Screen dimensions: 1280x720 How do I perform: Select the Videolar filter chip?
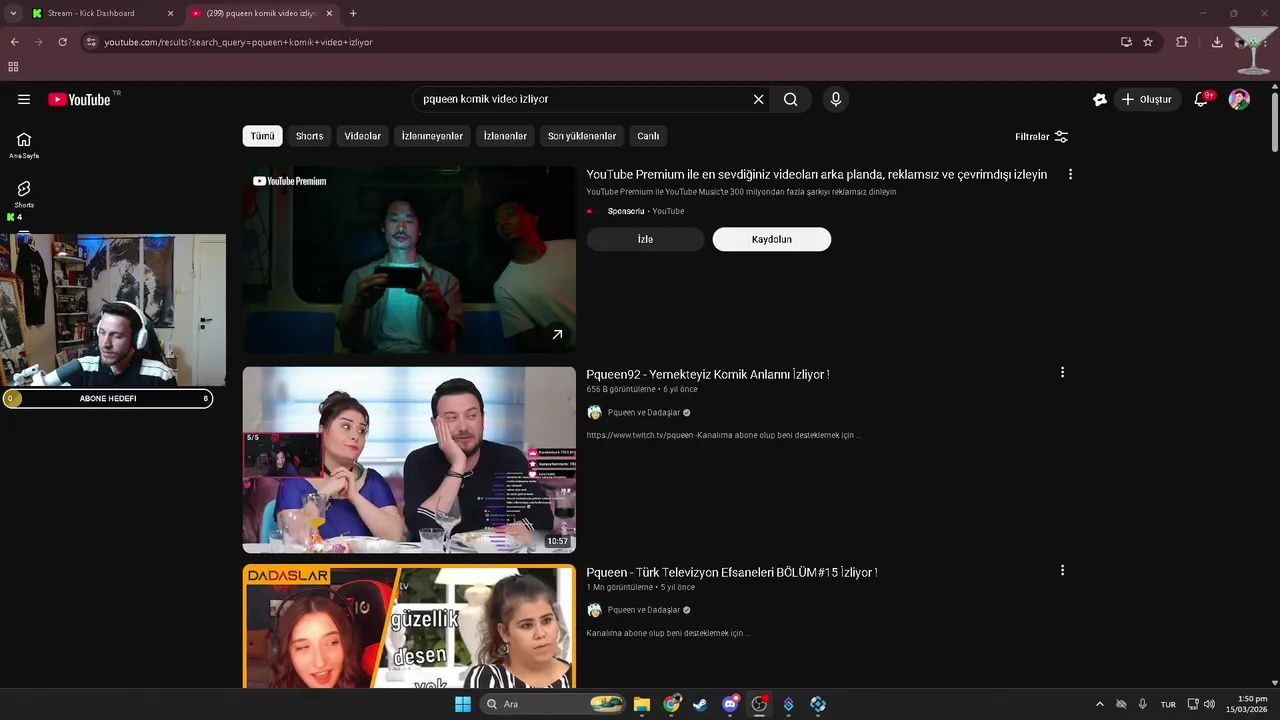pos(362,136)
